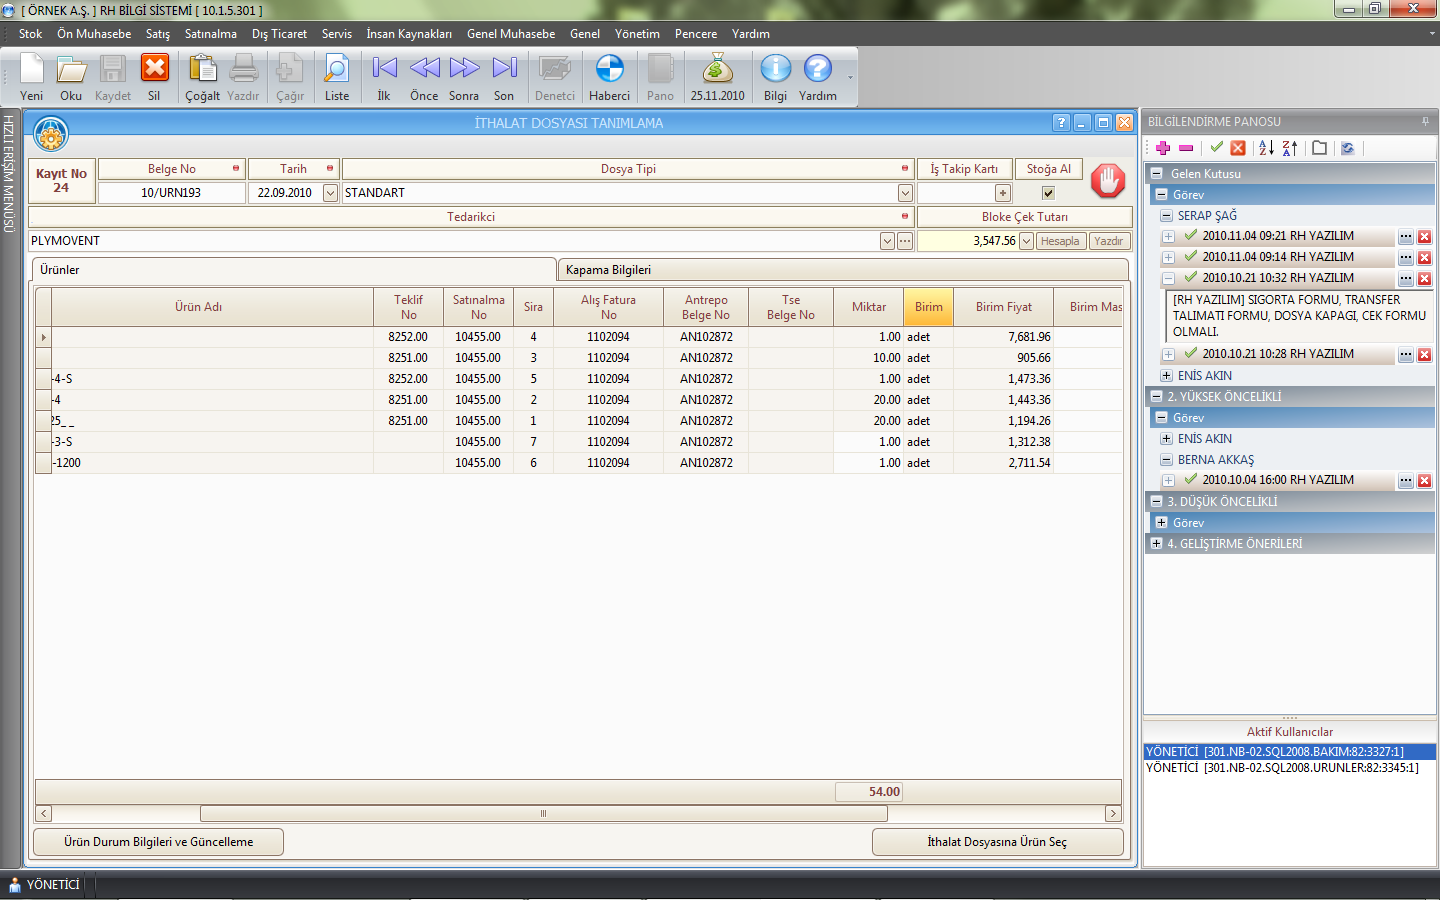Toggle the Stoğa Al checkbox
The height and width of the screenshot is (900, 1440).
pos(1048,193)
